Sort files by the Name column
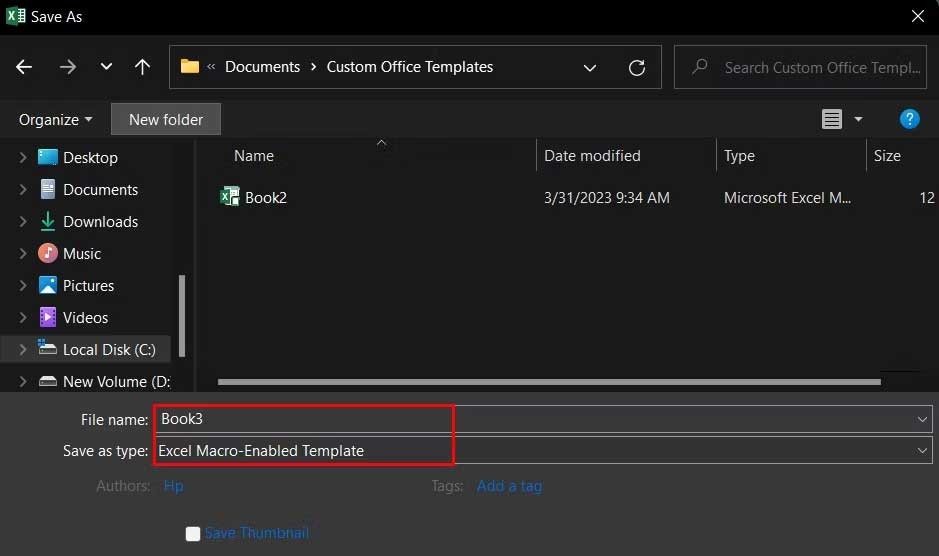This screenshot has width=939, height=556. [x=254, y=156]
